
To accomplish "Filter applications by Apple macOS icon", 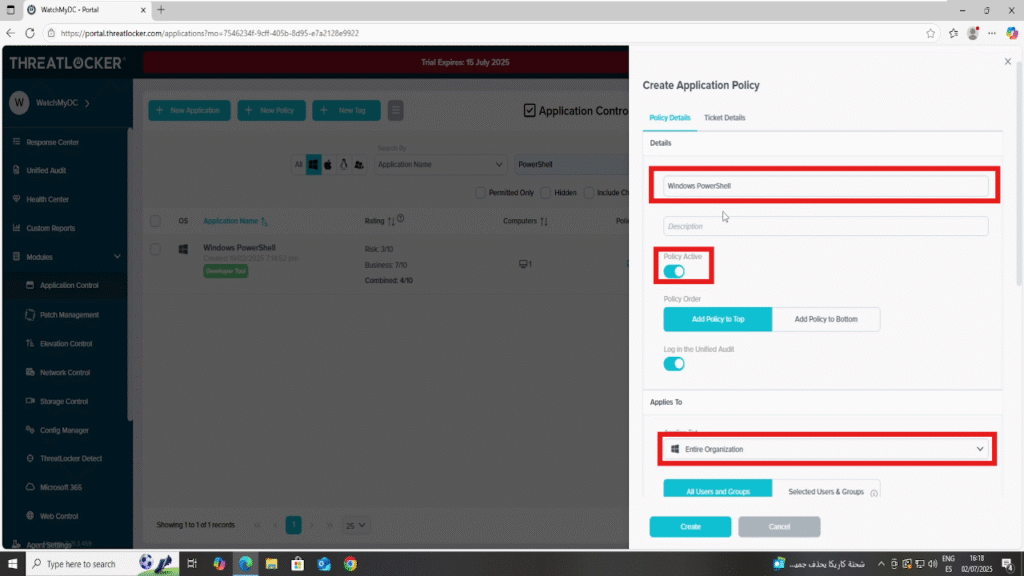I will pyautogui.click(x=328, y=165).
